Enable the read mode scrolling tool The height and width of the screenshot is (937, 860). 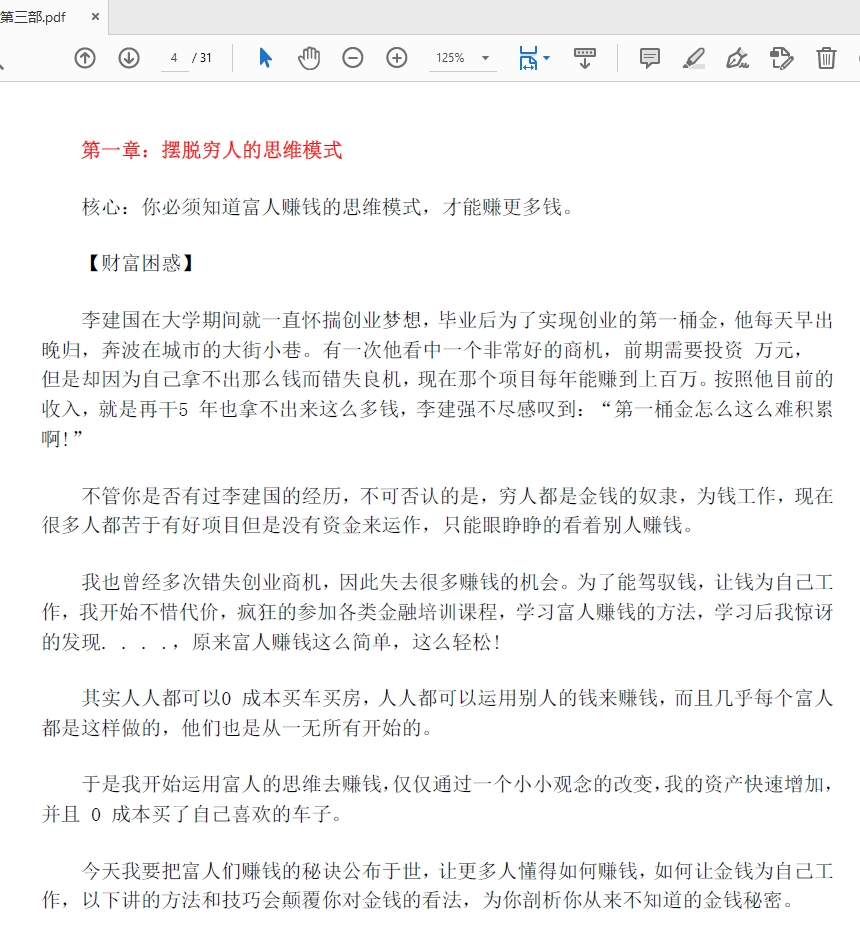coord(585,58)
